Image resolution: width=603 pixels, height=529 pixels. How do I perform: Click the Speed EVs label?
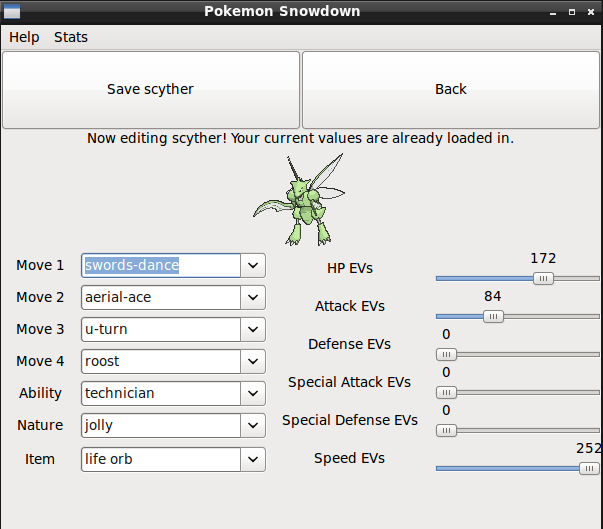[349, 458]
